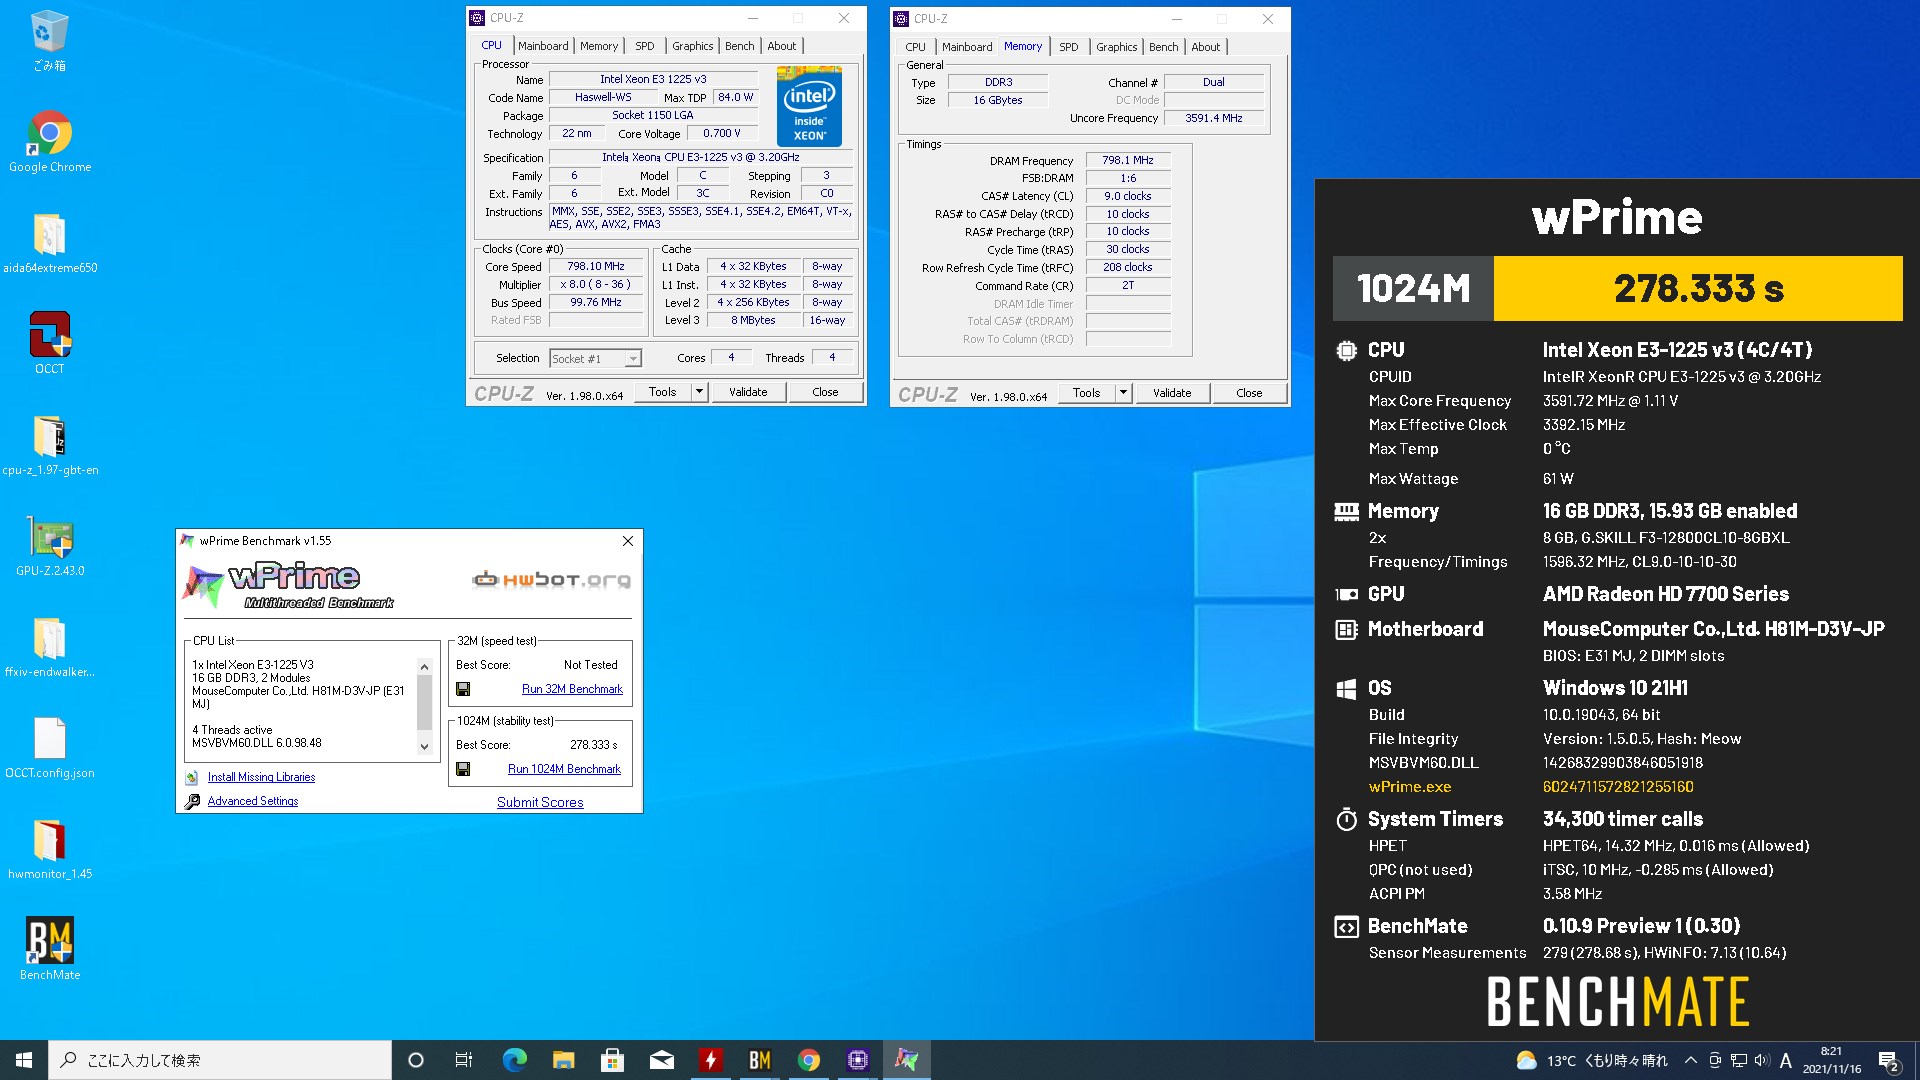Open Install Missing Libraries link

261,777
